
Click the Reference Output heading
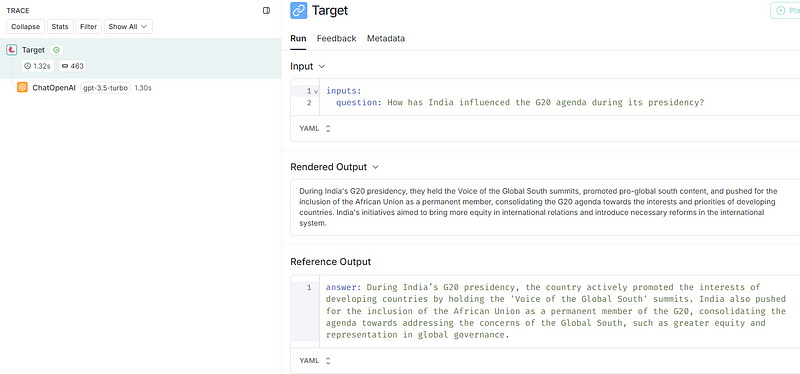tap(331, 262)
